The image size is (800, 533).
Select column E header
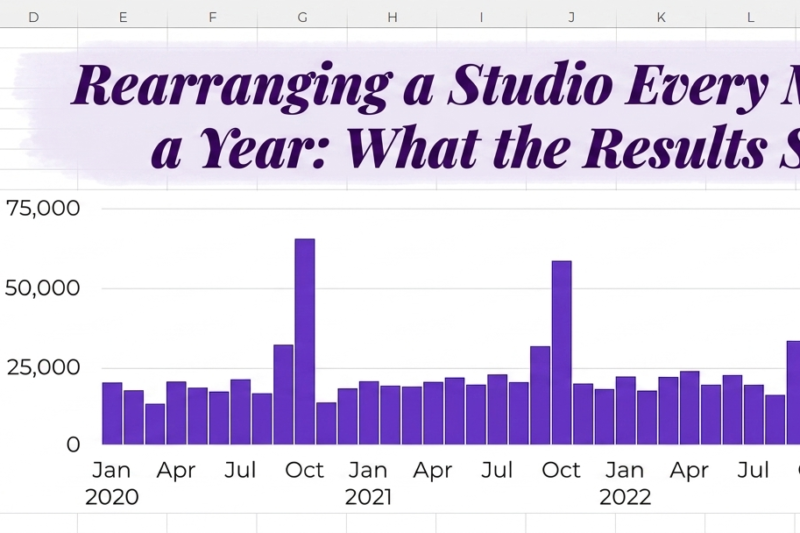coord(122,17)
